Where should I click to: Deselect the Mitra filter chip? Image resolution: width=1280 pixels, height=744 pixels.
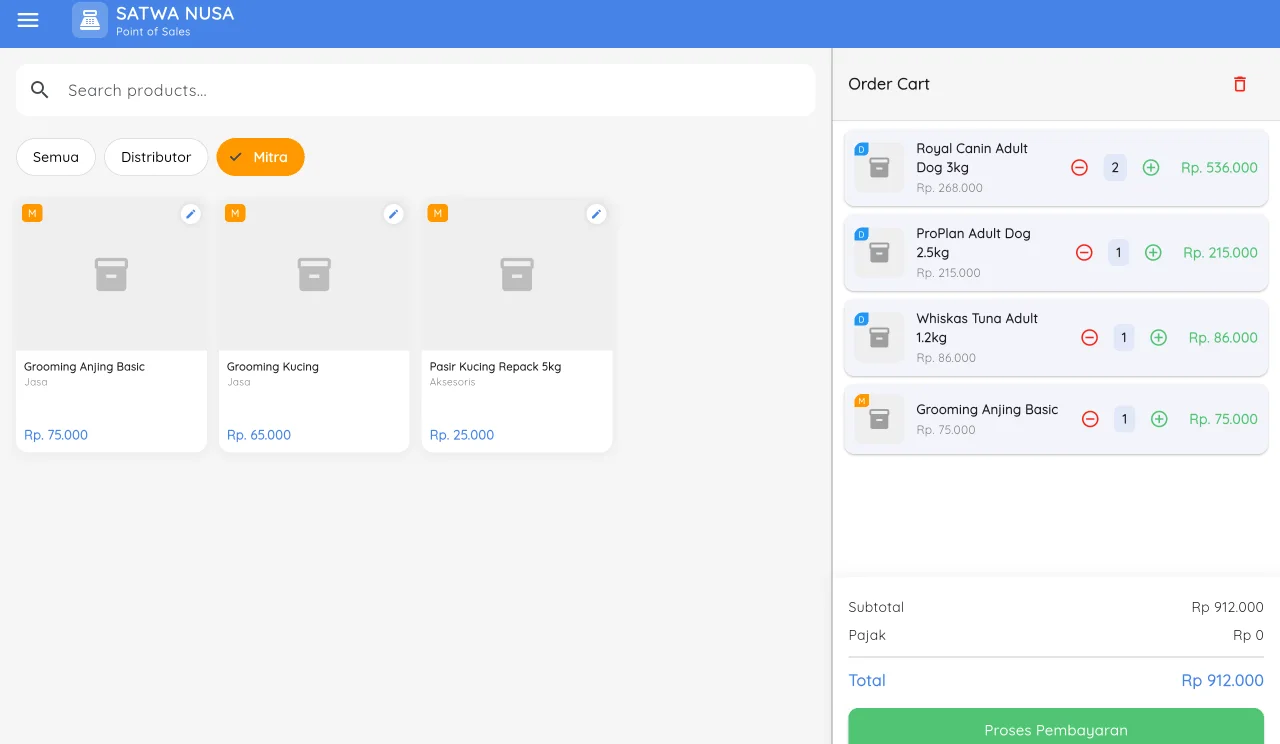click(x=260, y=157)
